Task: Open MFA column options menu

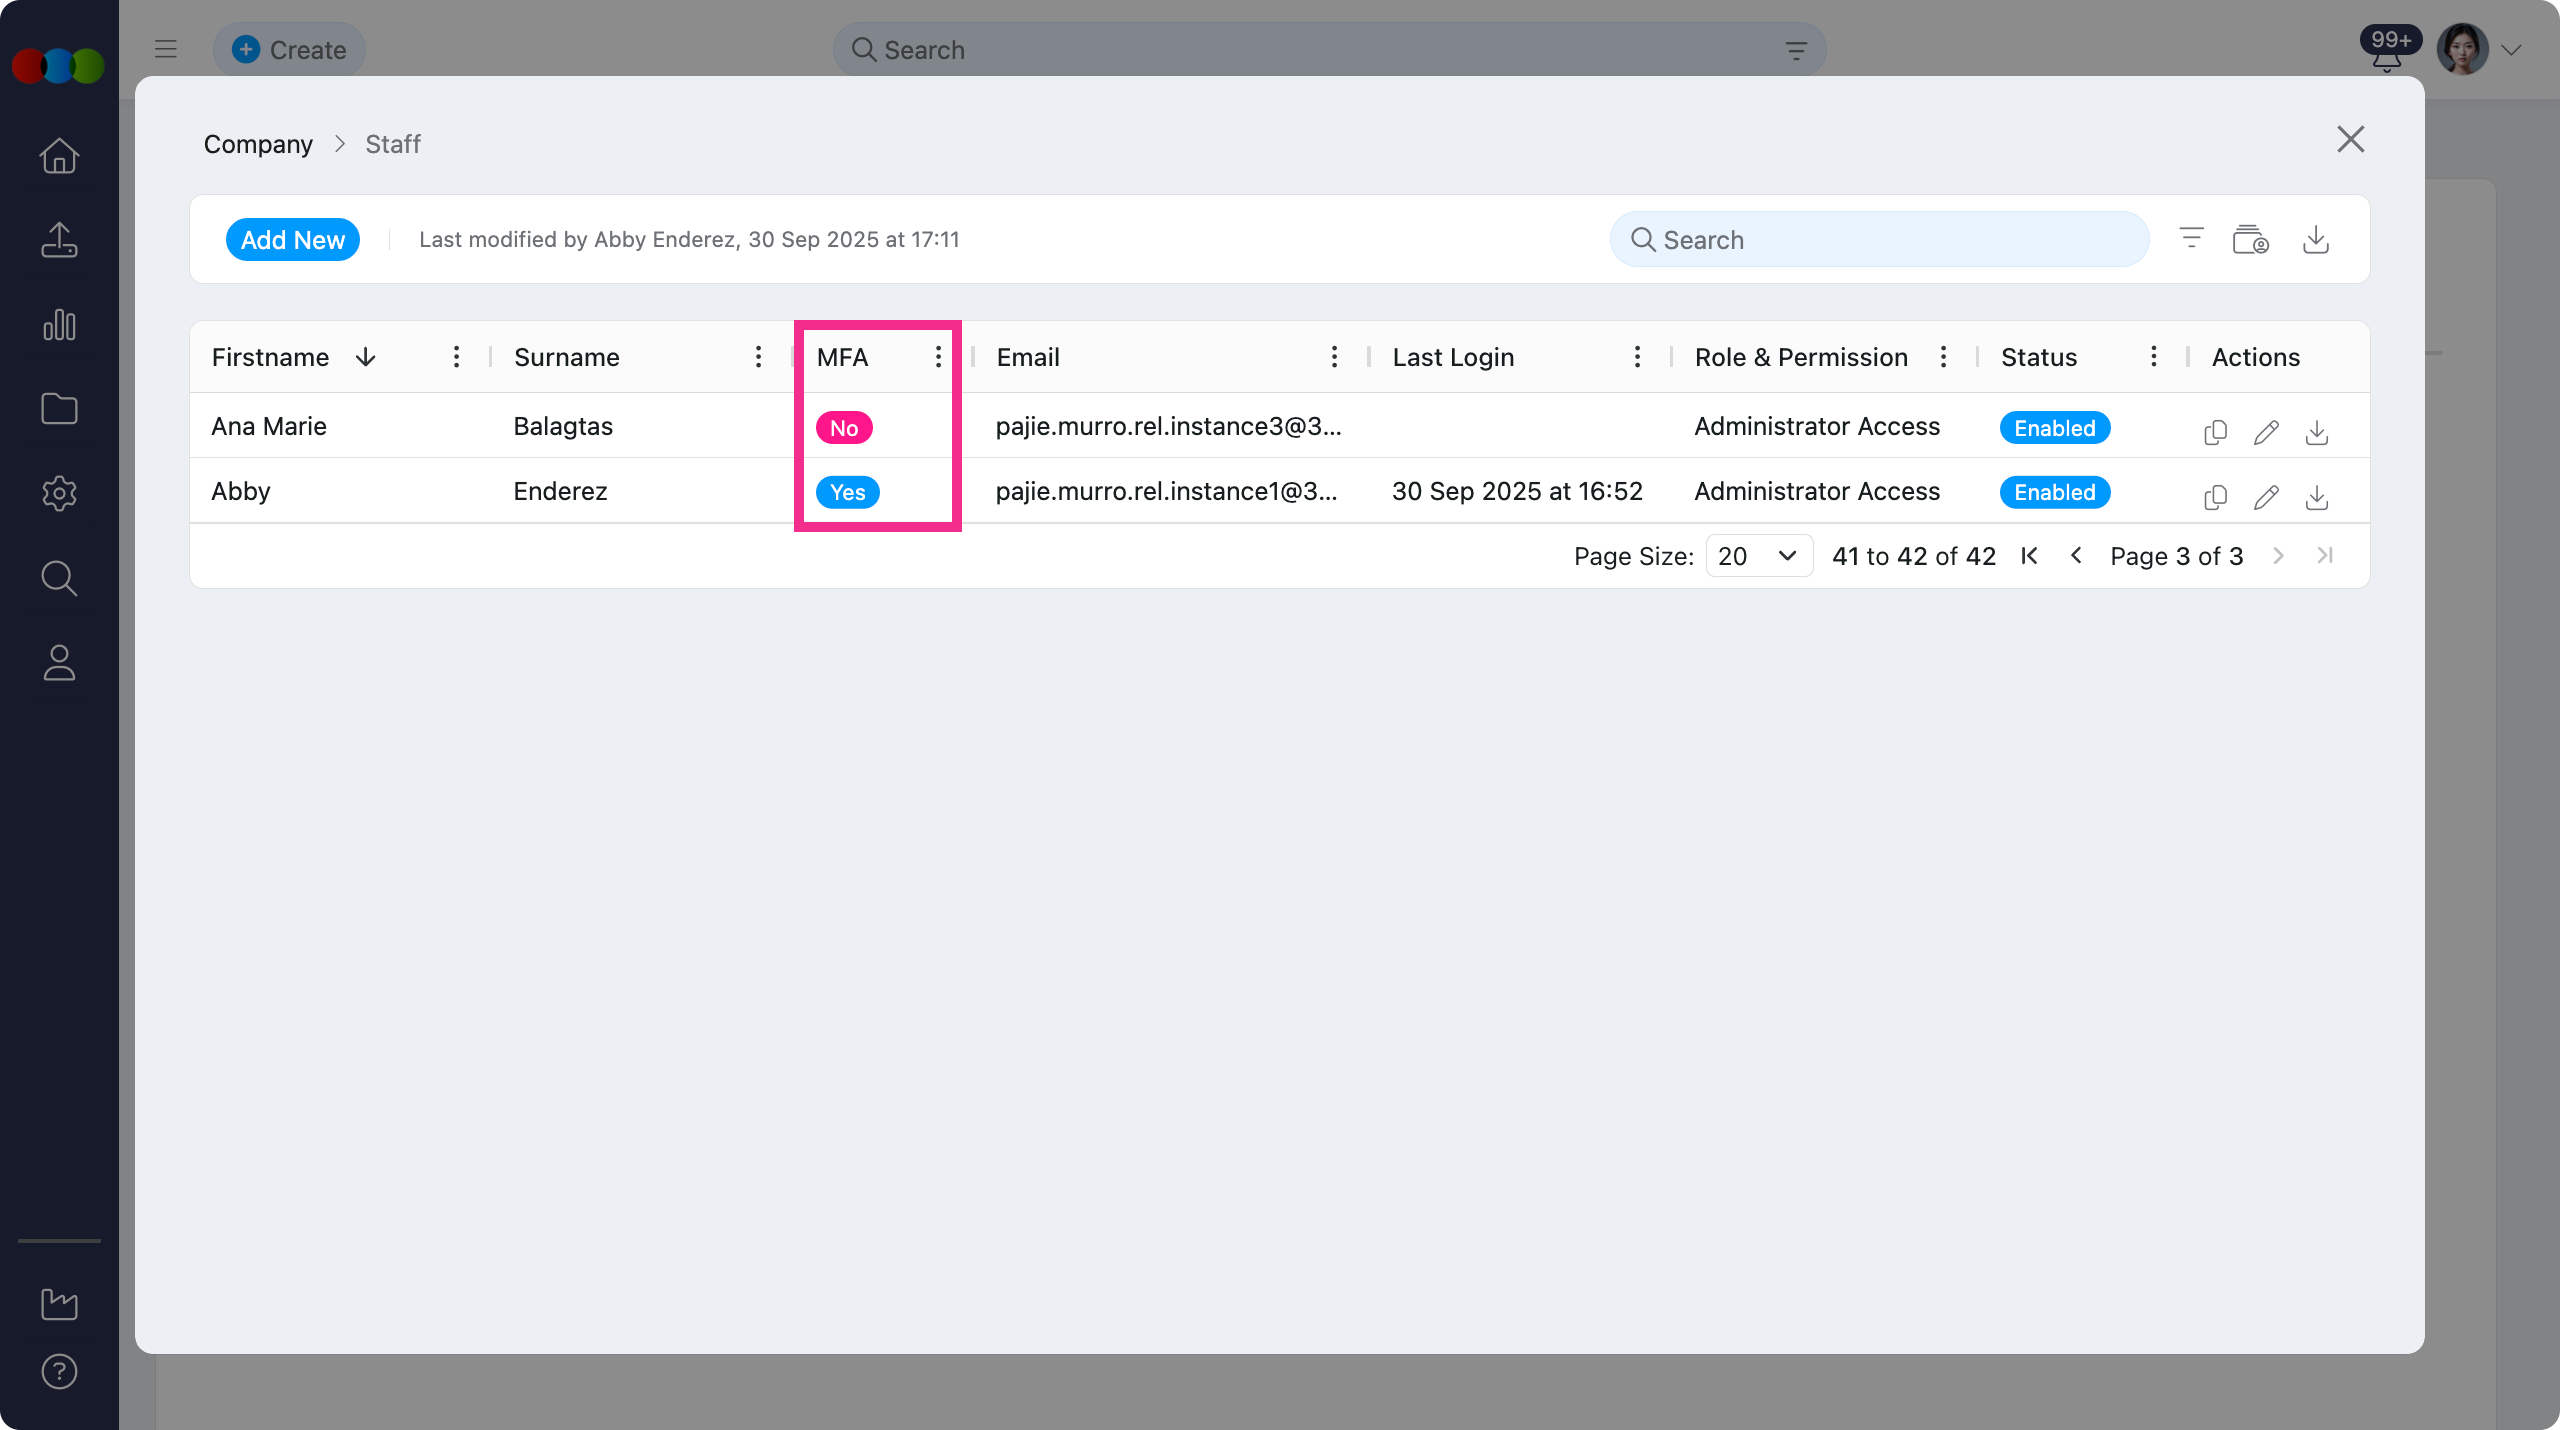Action: click(x=938, y=357)
